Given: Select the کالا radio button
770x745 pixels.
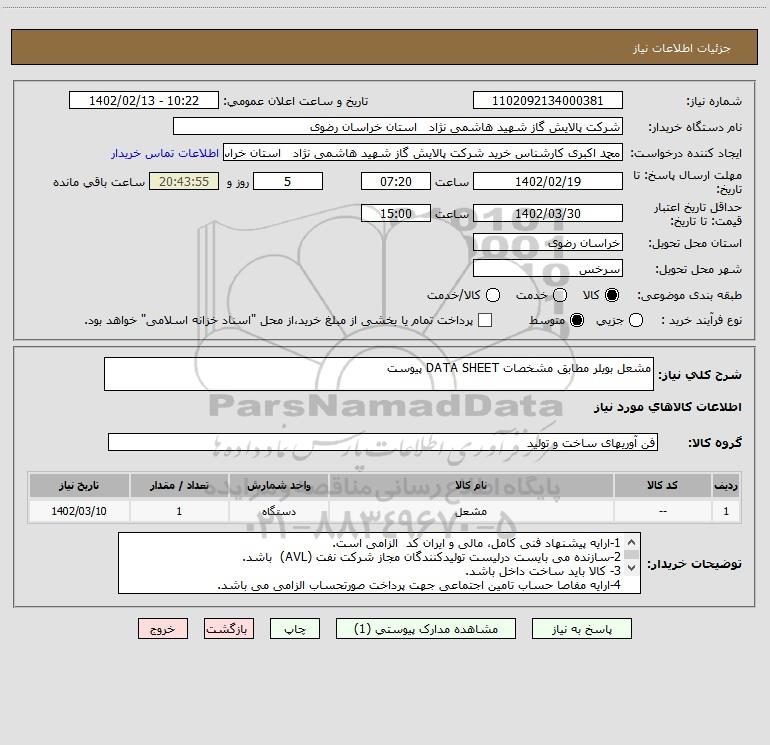Looking at the screenshot, I should coord(612,295).
